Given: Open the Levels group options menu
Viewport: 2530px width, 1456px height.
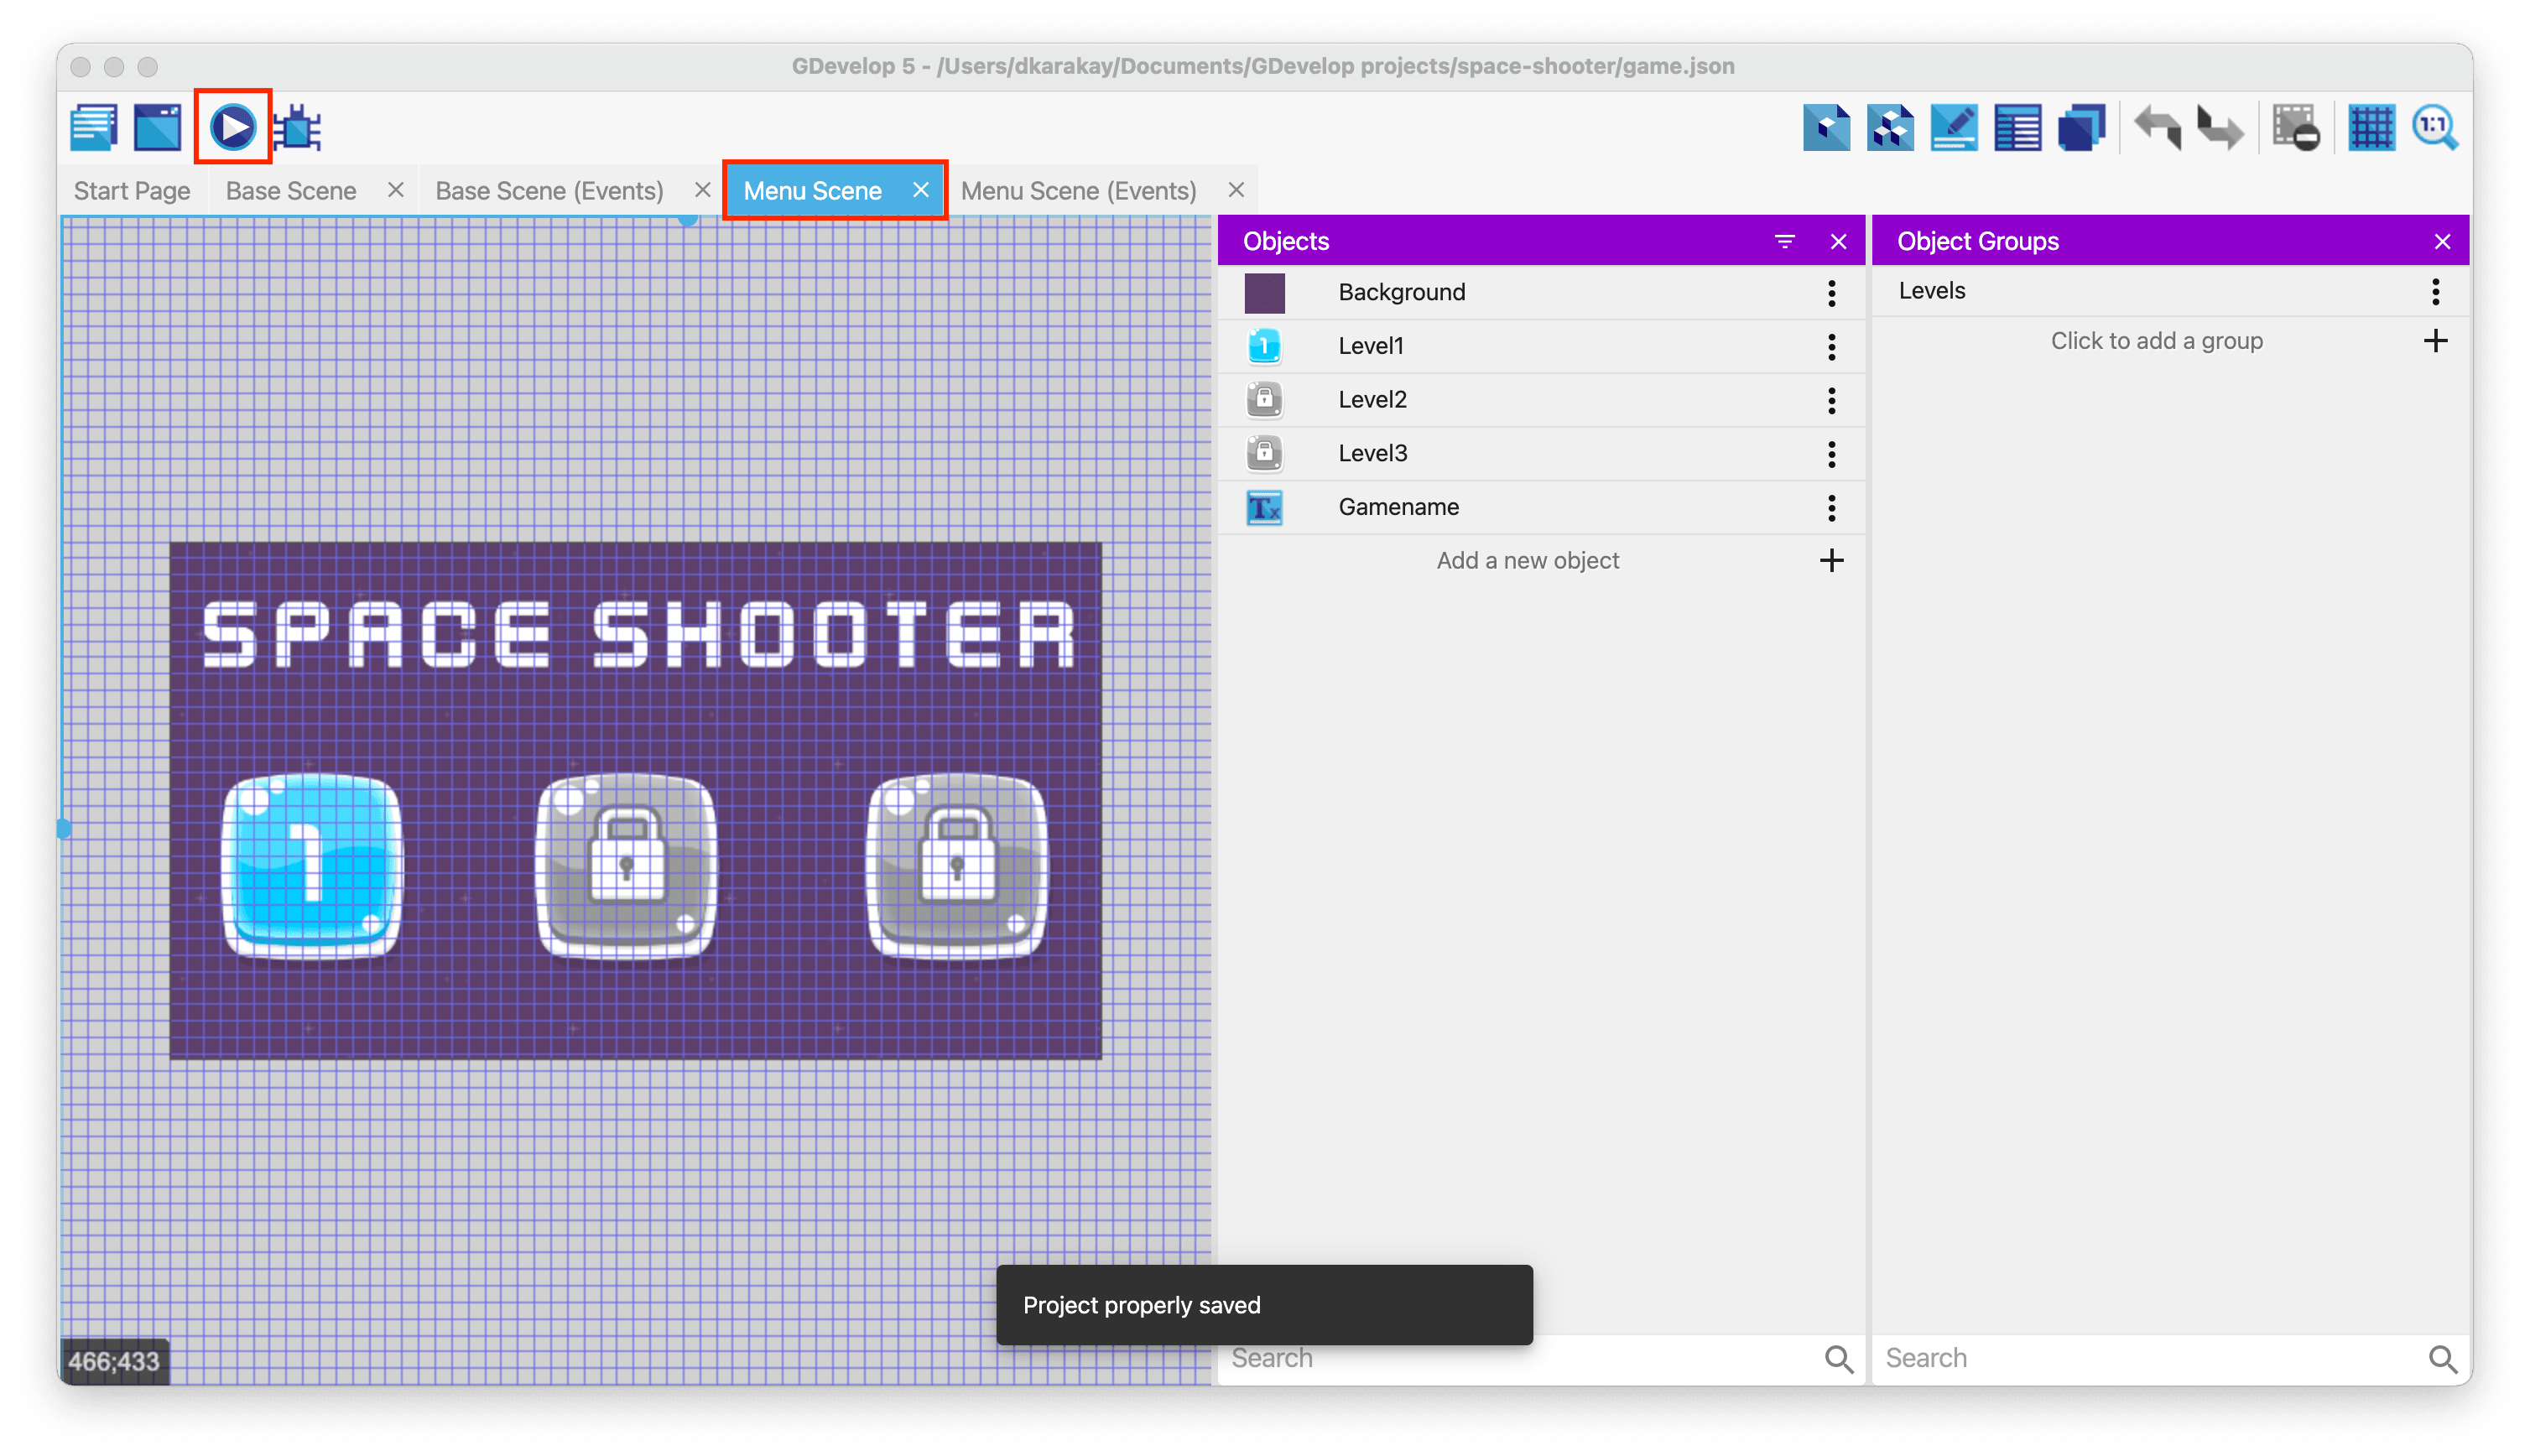Looking at the screenshot, I should pos(2435,291).
